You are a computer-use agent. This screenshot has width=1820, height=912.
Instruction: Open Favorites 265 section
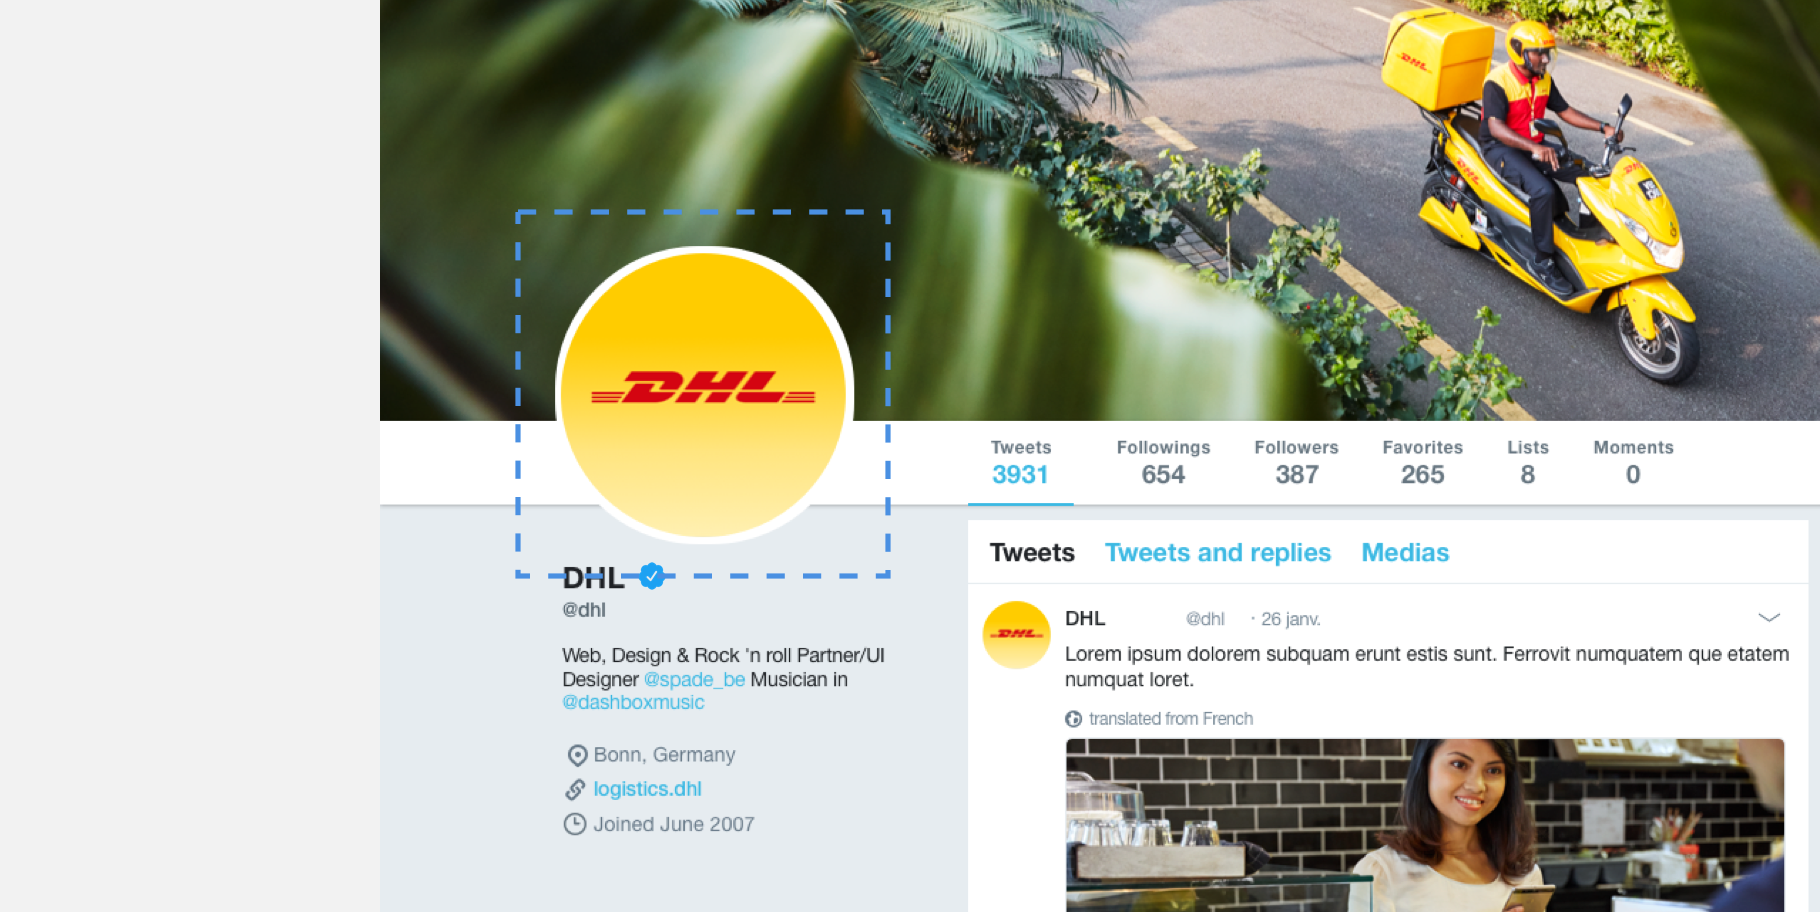1422,463
